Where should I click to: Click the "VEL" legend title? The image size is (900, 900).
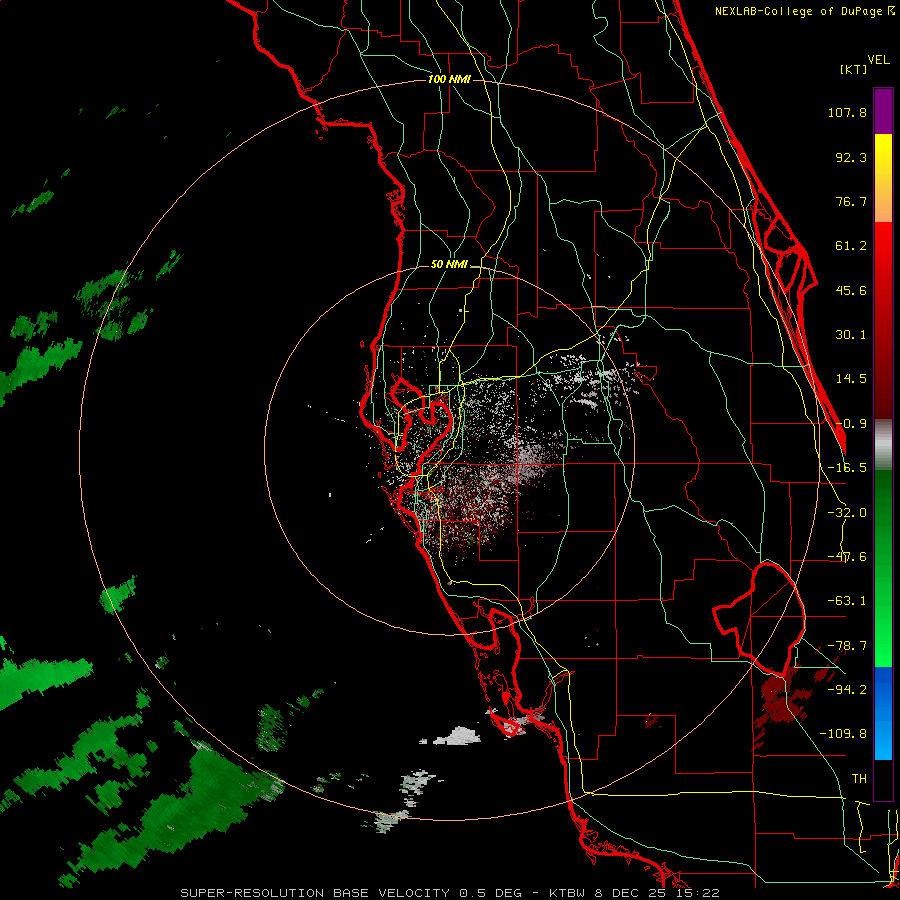878,60
